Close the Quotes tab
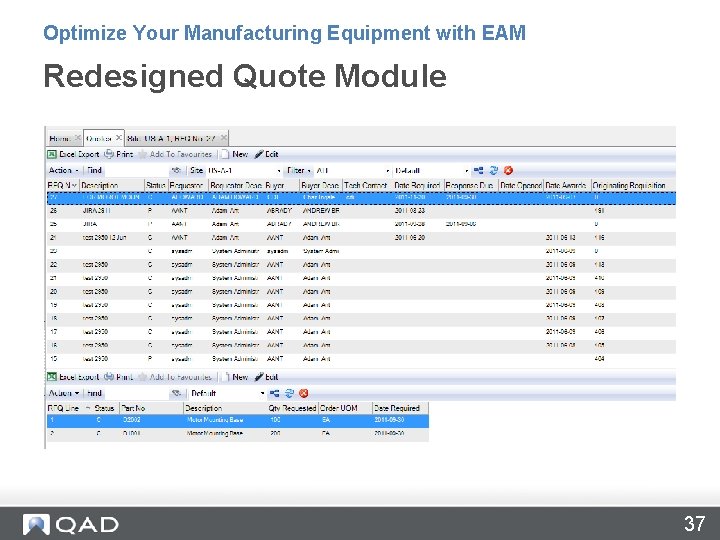This screenshot has width=720, height=540. coord(118,138)
